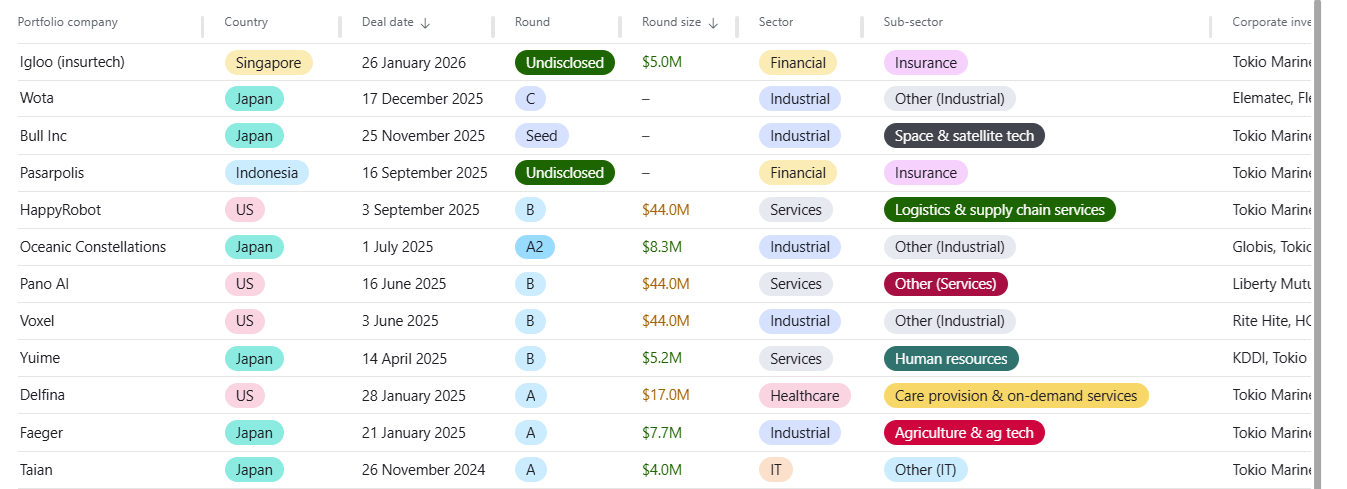Click the Sector column header

(776, 22)
